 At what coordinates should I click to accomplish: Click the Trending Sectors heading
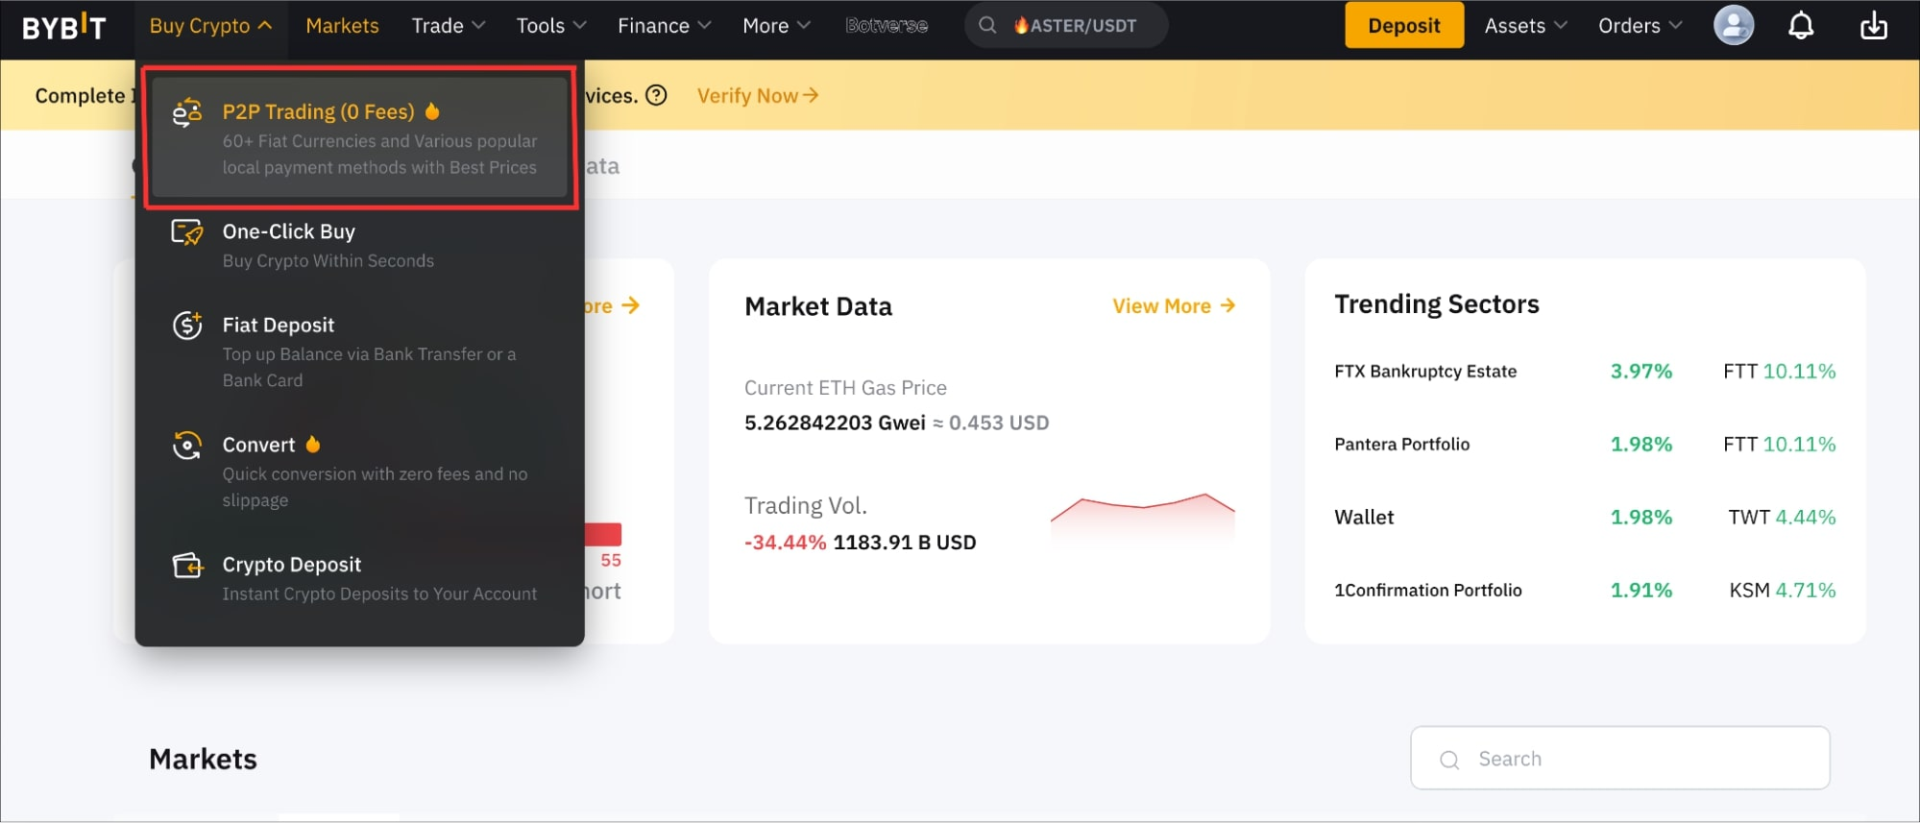point(1437,304)
